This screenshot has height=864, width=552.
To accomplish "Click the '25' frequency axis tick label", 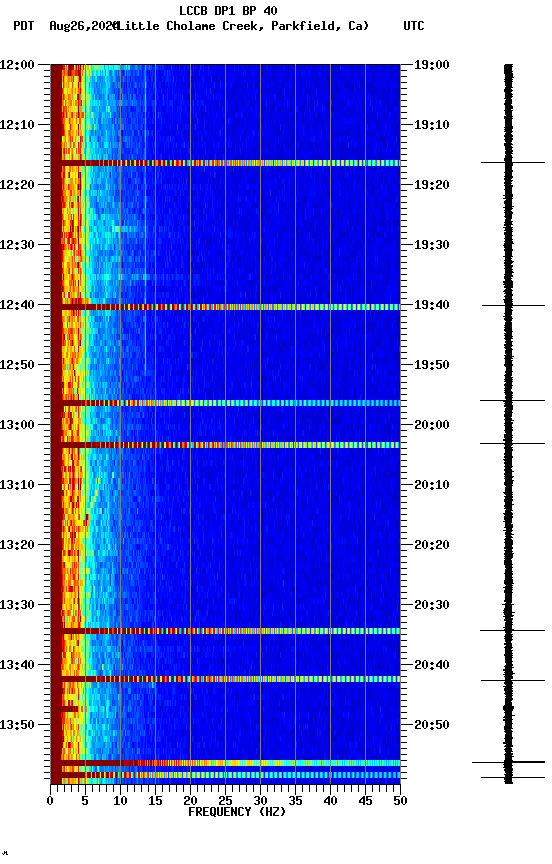I will pyautogui.click(x=225, y=801).
